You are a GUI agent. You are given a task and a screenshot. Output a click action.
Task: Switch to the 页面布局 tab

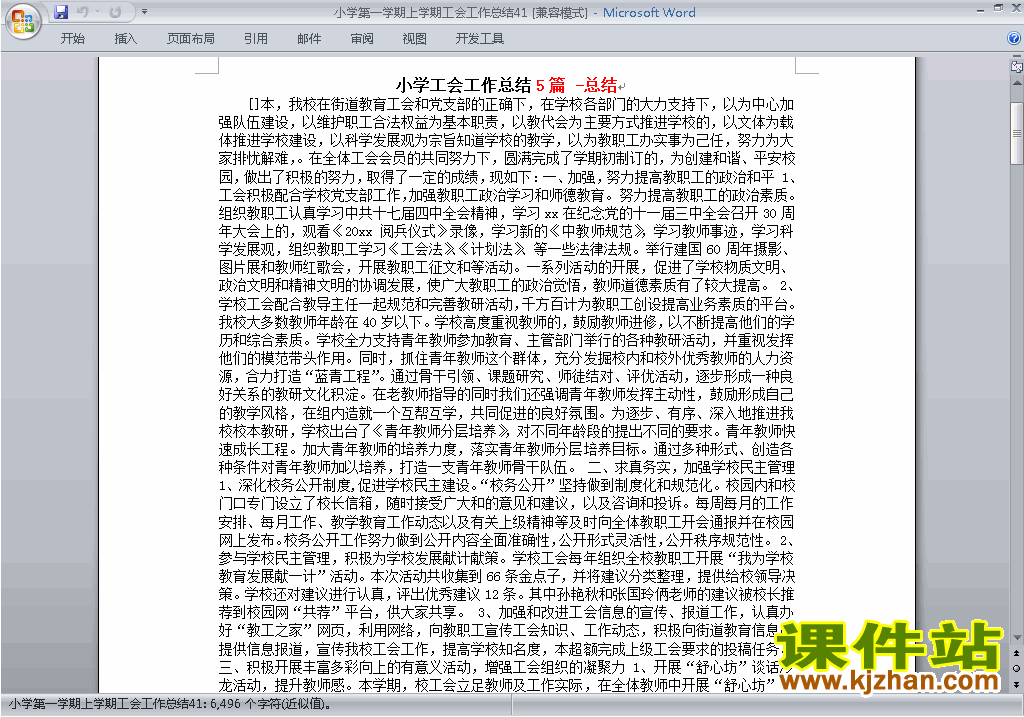click(191, 39)
